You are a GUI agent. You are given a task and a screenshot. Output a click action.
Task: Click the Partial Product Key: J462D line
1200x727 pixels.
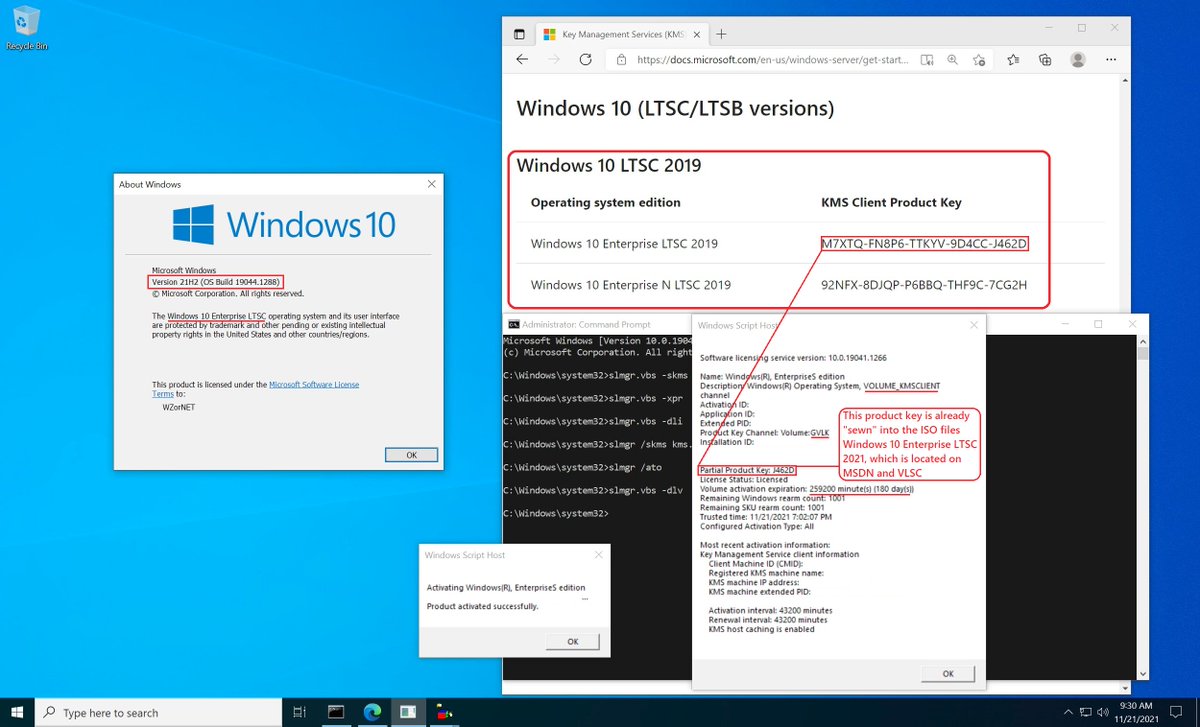click(x=747, y=470)
